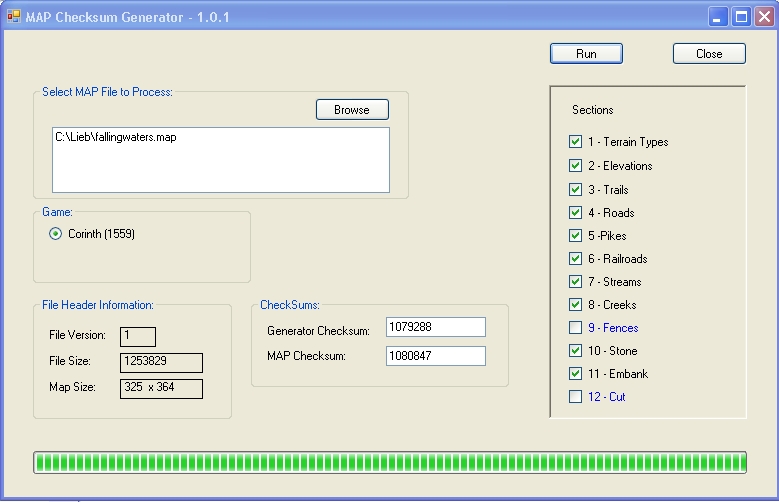The width and height of the screenshot is (779, 502).
Task: Click the File Version field
Action: tap(138, 336)
